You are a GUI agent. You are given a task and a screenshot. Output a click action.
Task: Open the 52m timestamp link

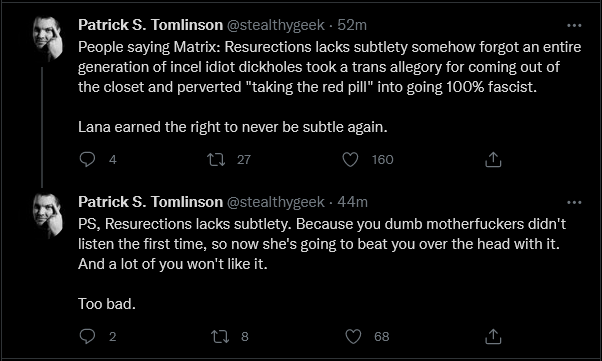352,25
